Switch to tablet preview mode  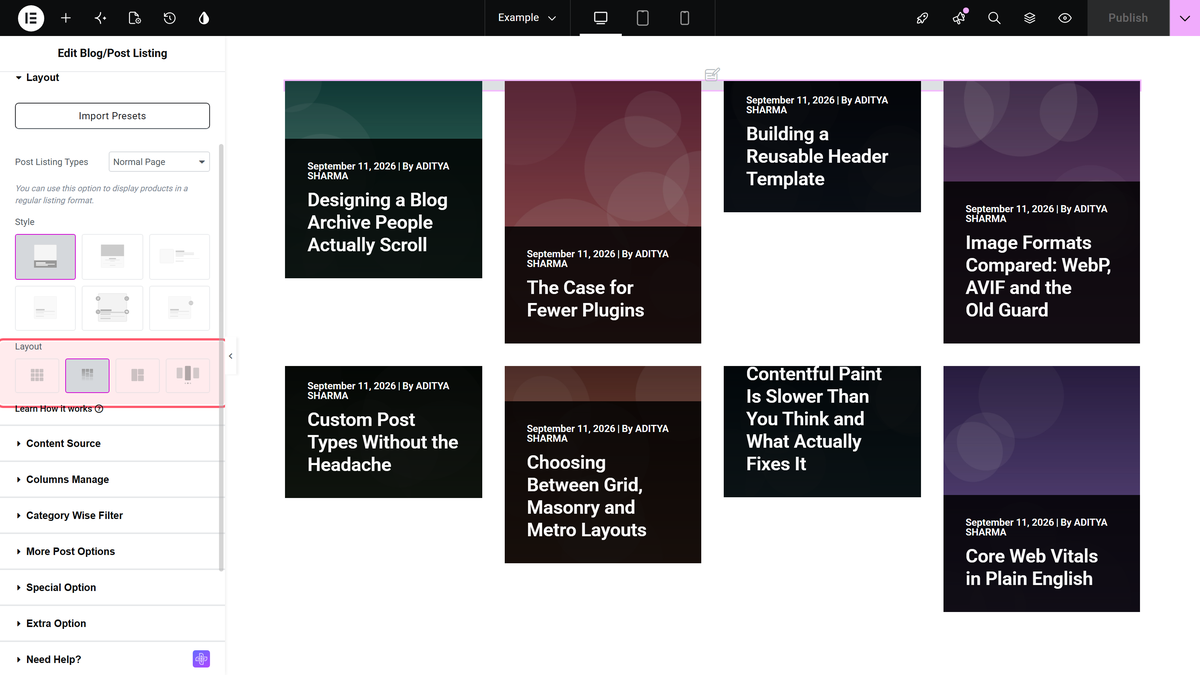(643, 18)
